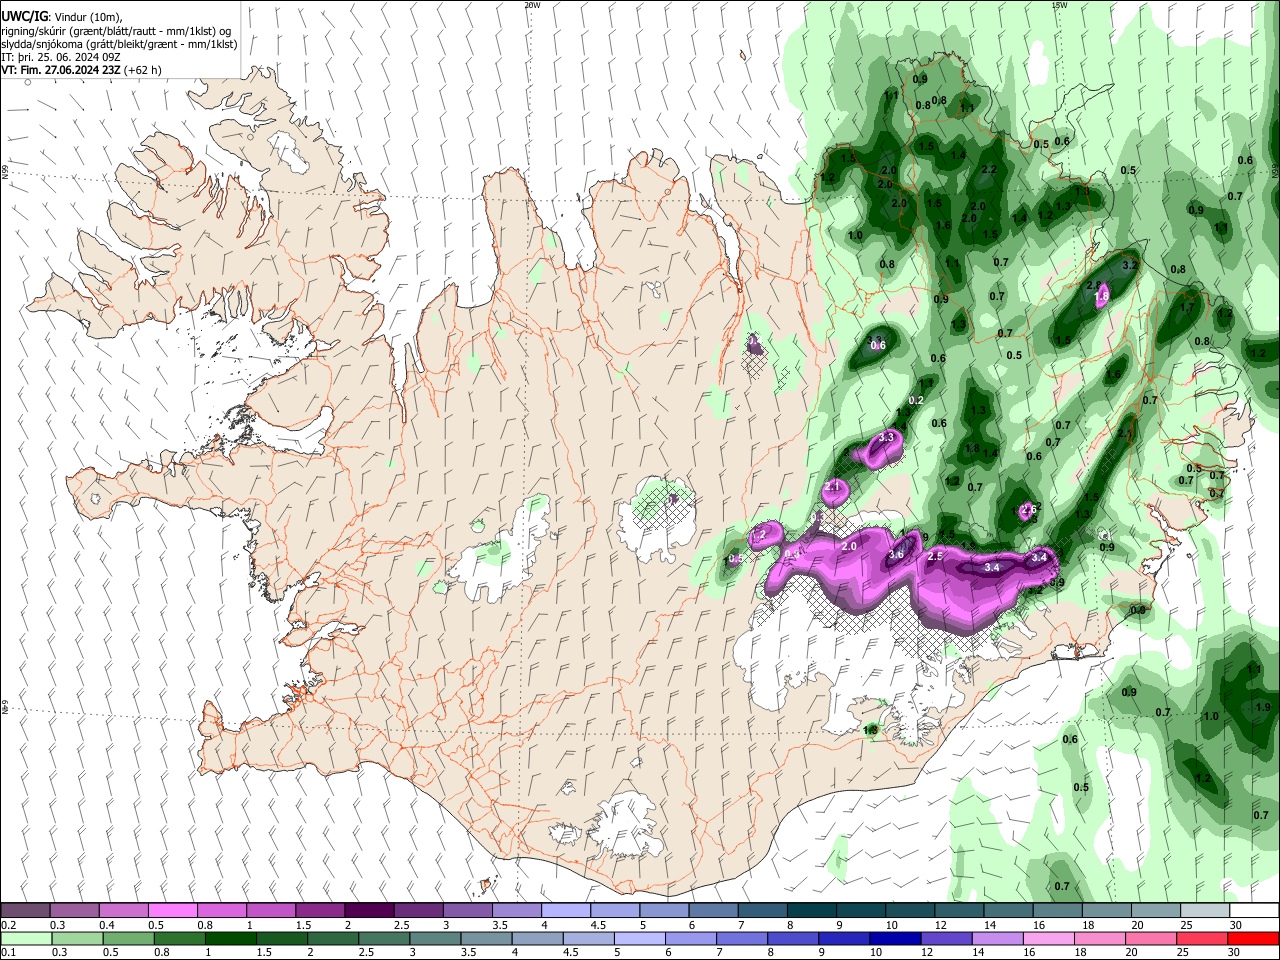Click the upper lavender swatch between 4 and 4.5
Image resolution: width=1280 pixels, height=960 pixels.
click(x=565, y=911)
